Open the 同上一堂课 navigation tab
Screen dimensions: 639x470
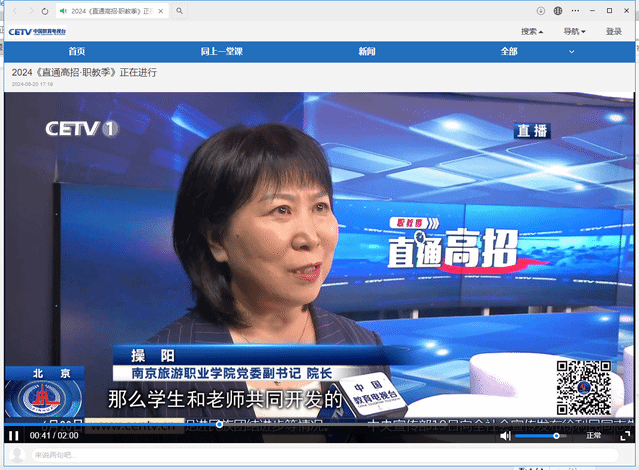point(221,51)
